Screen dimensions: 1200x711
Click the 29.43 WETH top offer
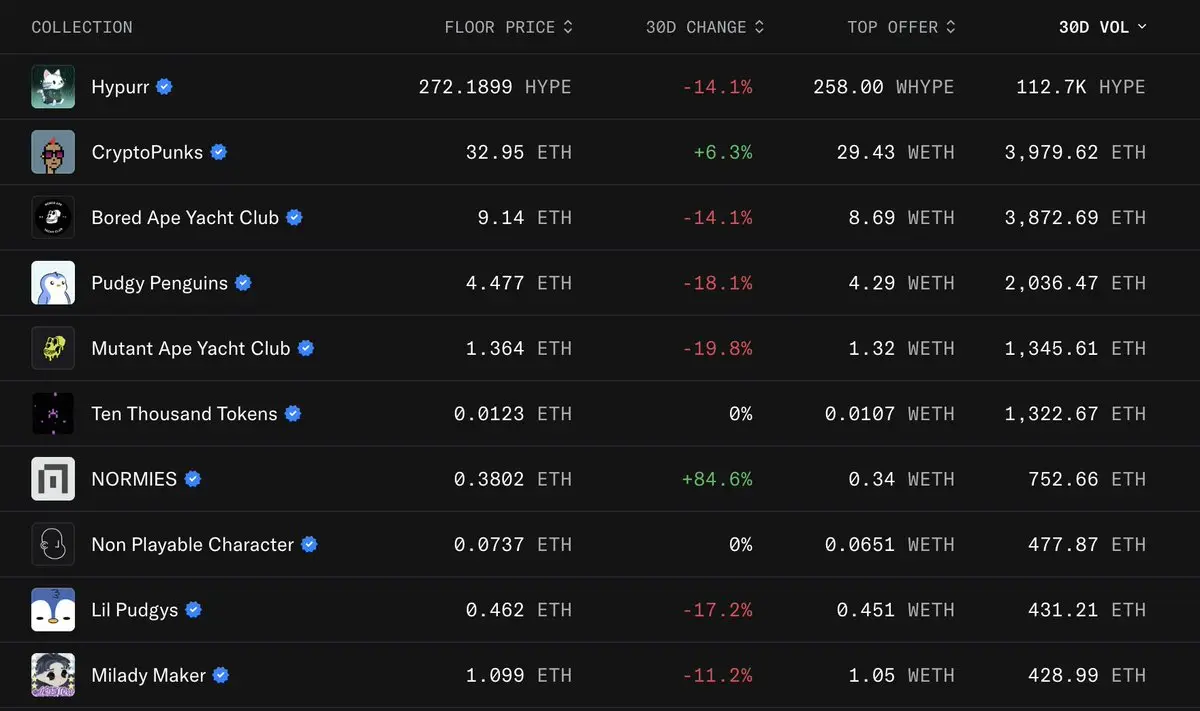tap(896, 152)
